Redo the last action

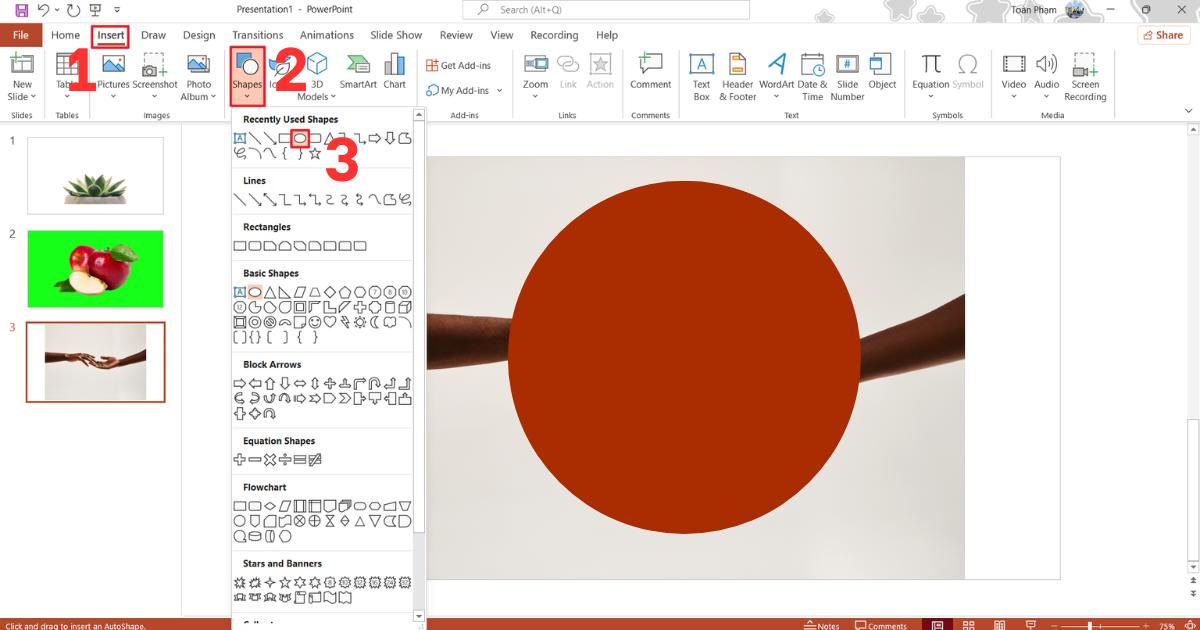coord(73,10)
